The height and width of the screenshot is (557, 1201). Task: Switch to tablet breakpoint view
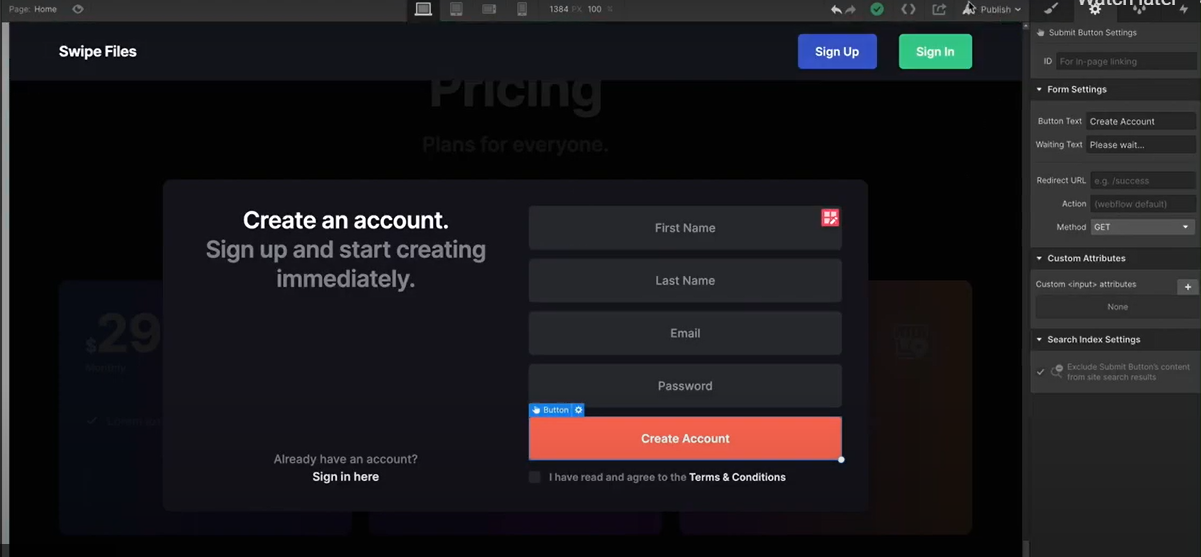pyautogui.click(x=456, y=9)
